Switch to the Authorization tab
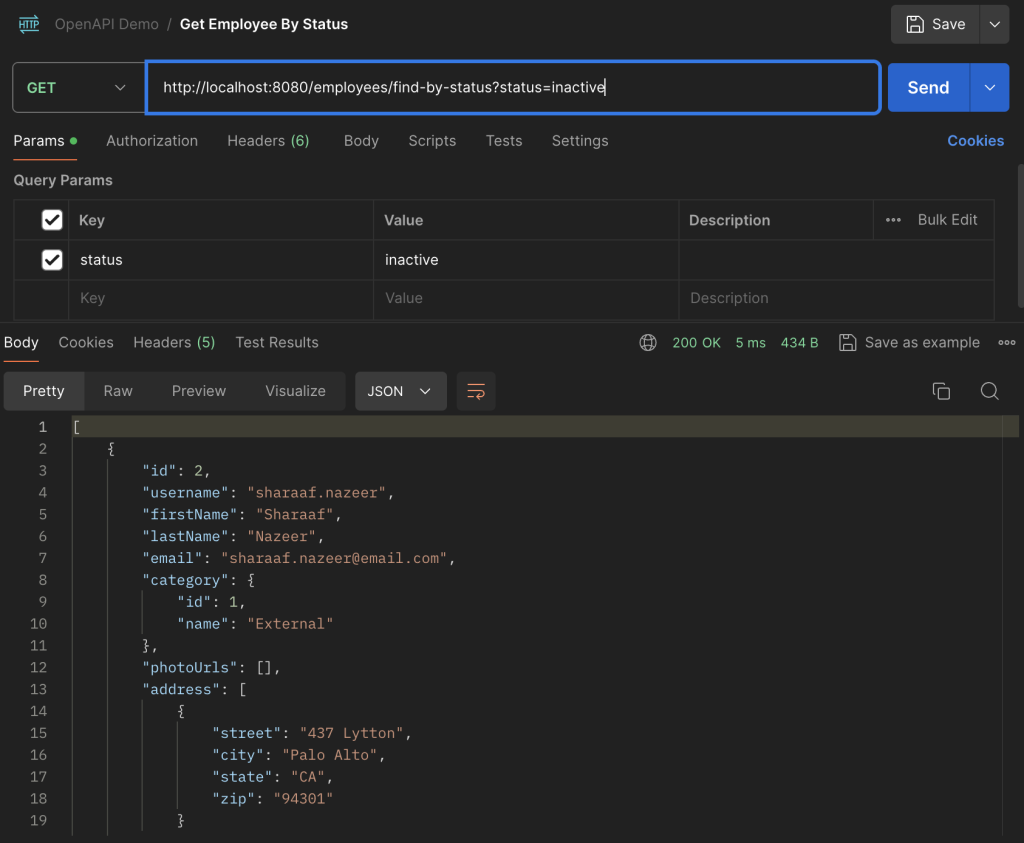Screen dimensions: 1024x843 pos(152,141)
